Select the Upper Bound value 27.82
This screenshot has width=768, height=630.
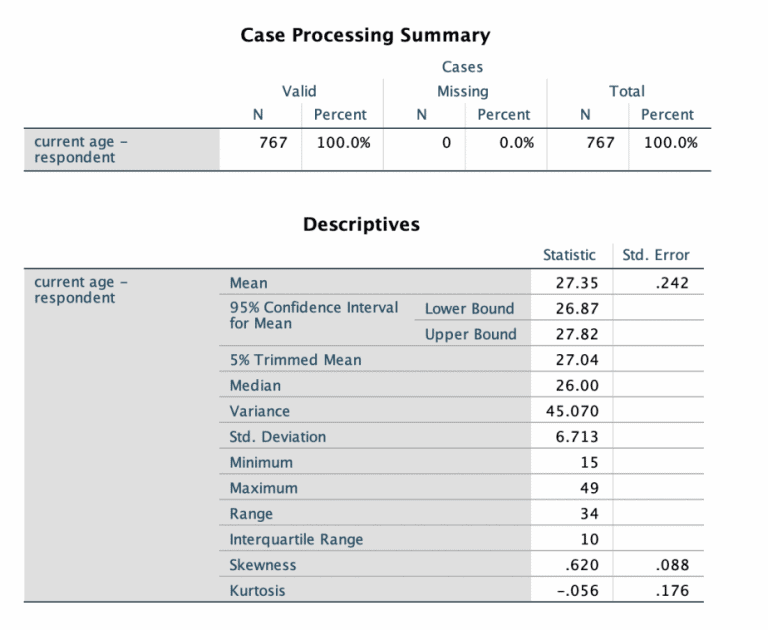tap(576, 335)
